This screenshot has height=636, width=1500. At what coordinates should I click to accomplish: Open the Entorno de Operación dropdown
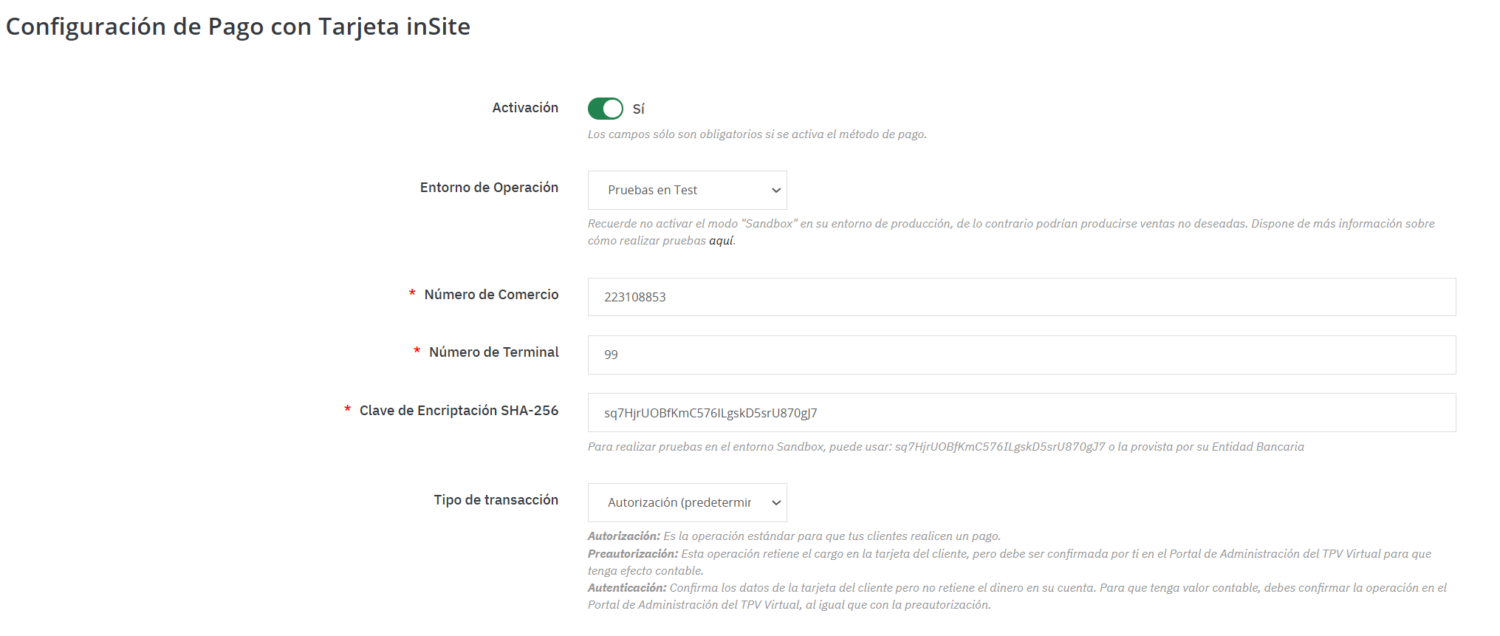point(687,190)
